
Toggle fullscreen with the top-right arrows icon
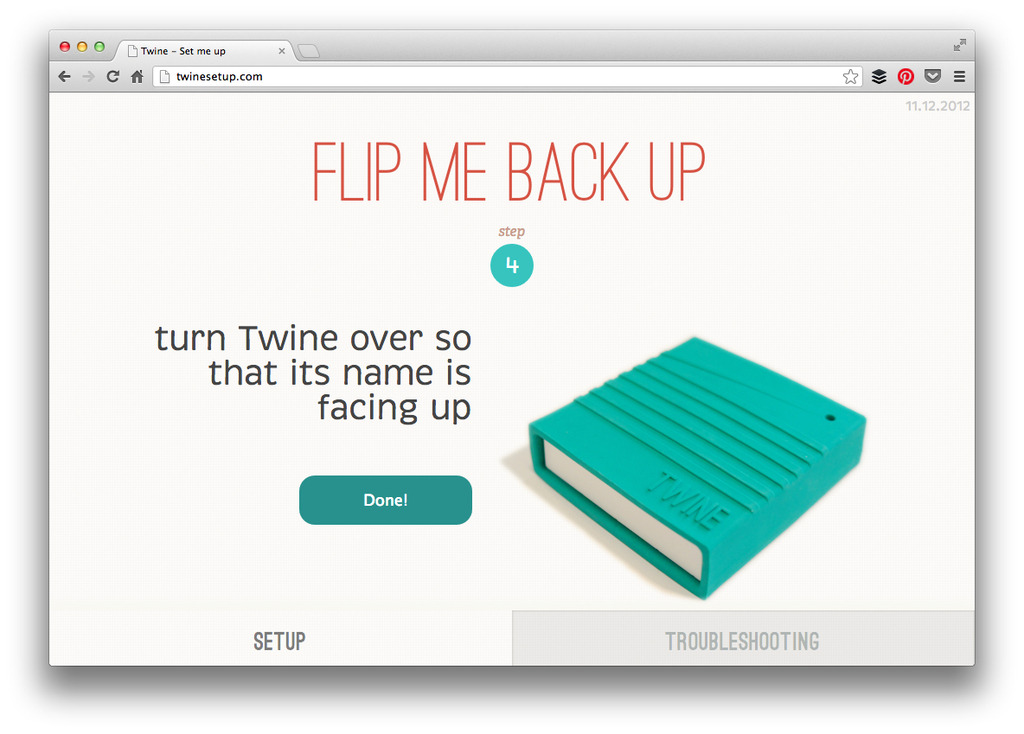(959, 44)
